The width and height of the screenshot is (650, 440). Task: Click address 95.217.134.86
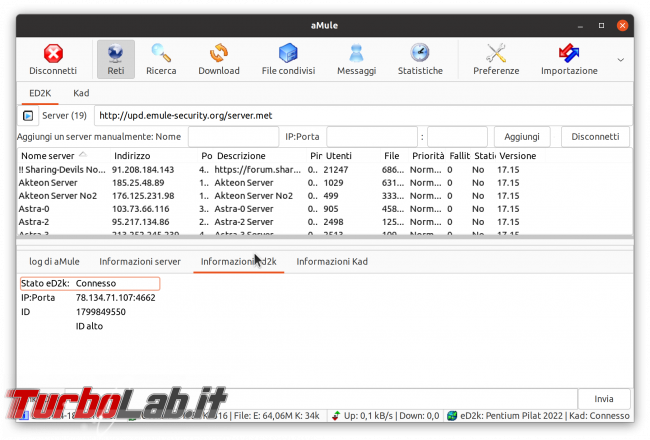click(x=141, y=222)
